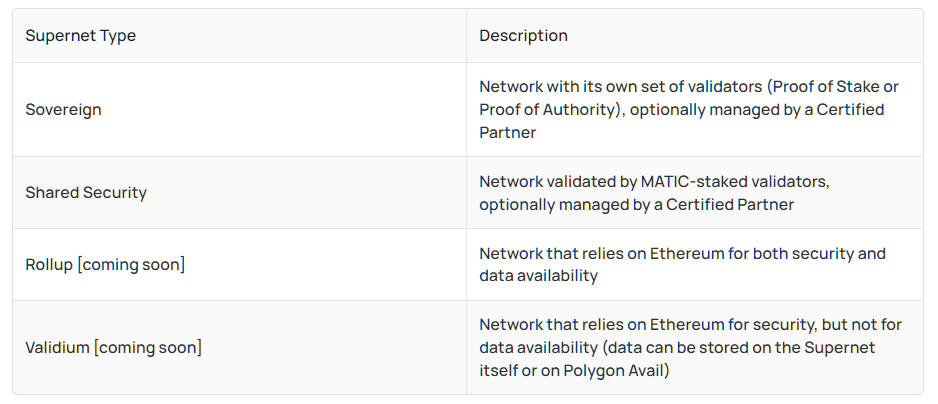Click the MATIC-staked validators text
The width and height of the screenshot is (938, 404).
coord(735,181)
